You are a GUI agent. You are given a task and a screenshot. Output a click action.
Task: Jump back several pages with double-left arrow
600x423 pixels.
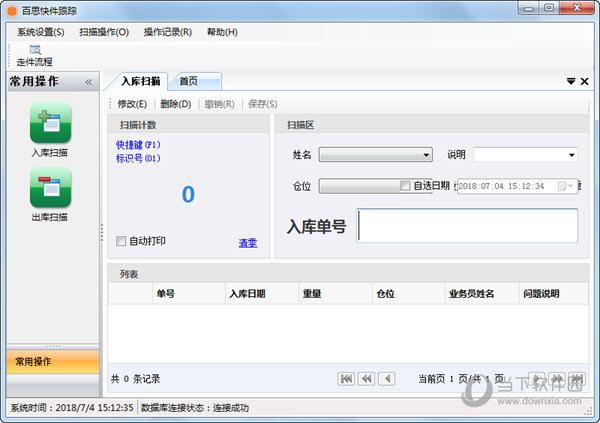[x=367, y=379]
